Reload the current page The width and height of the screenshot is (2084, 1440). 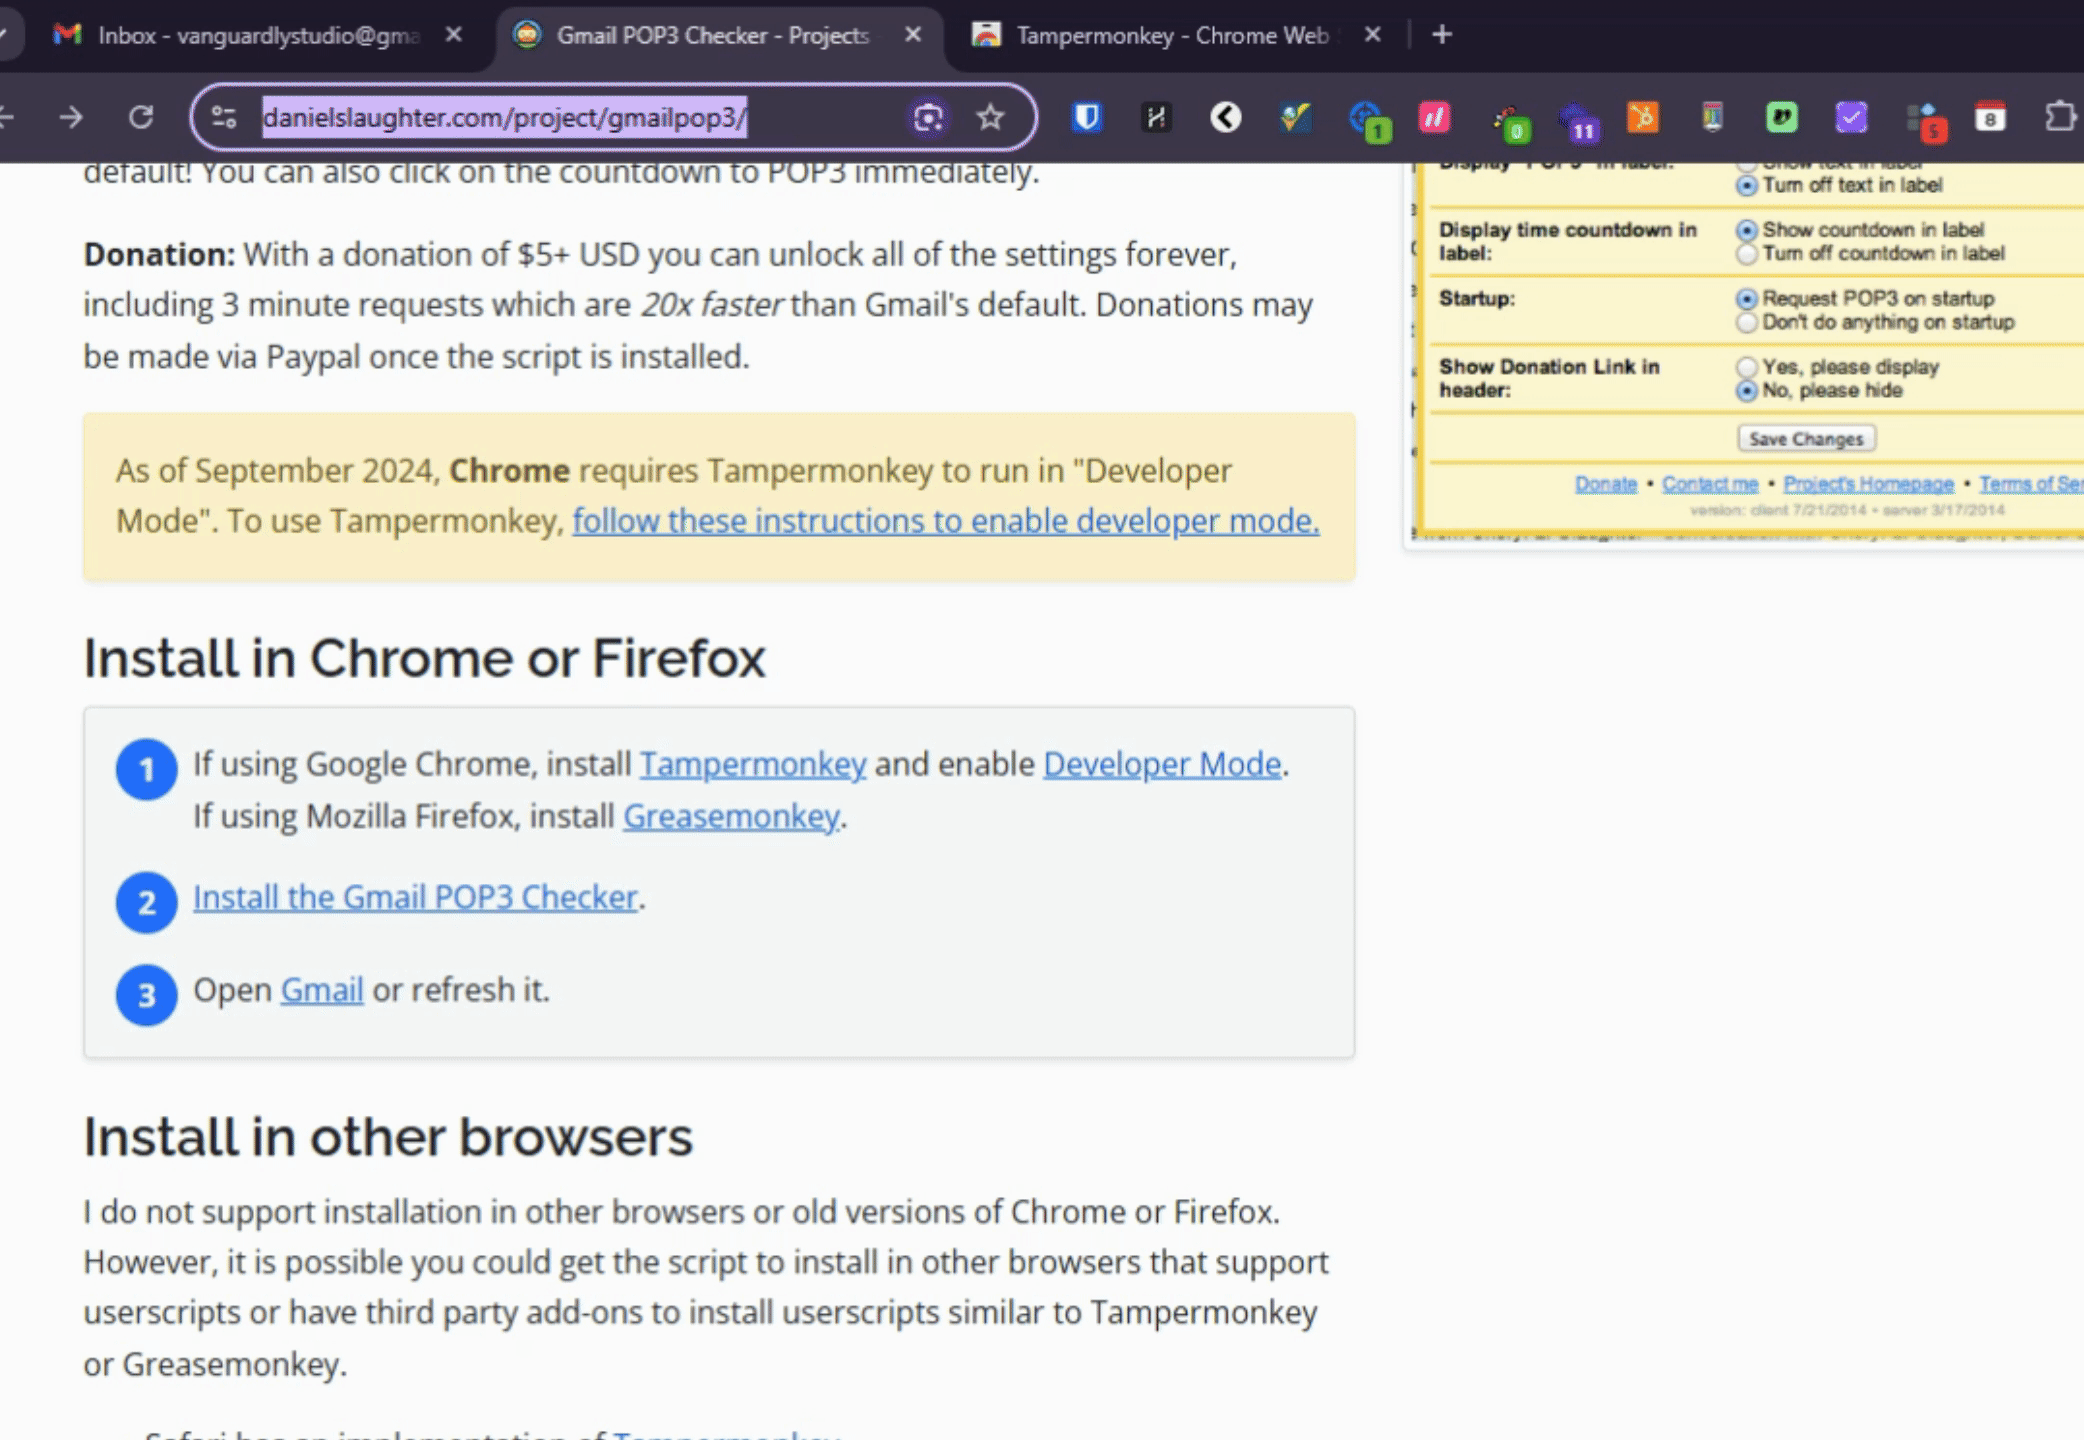(141, 118)
